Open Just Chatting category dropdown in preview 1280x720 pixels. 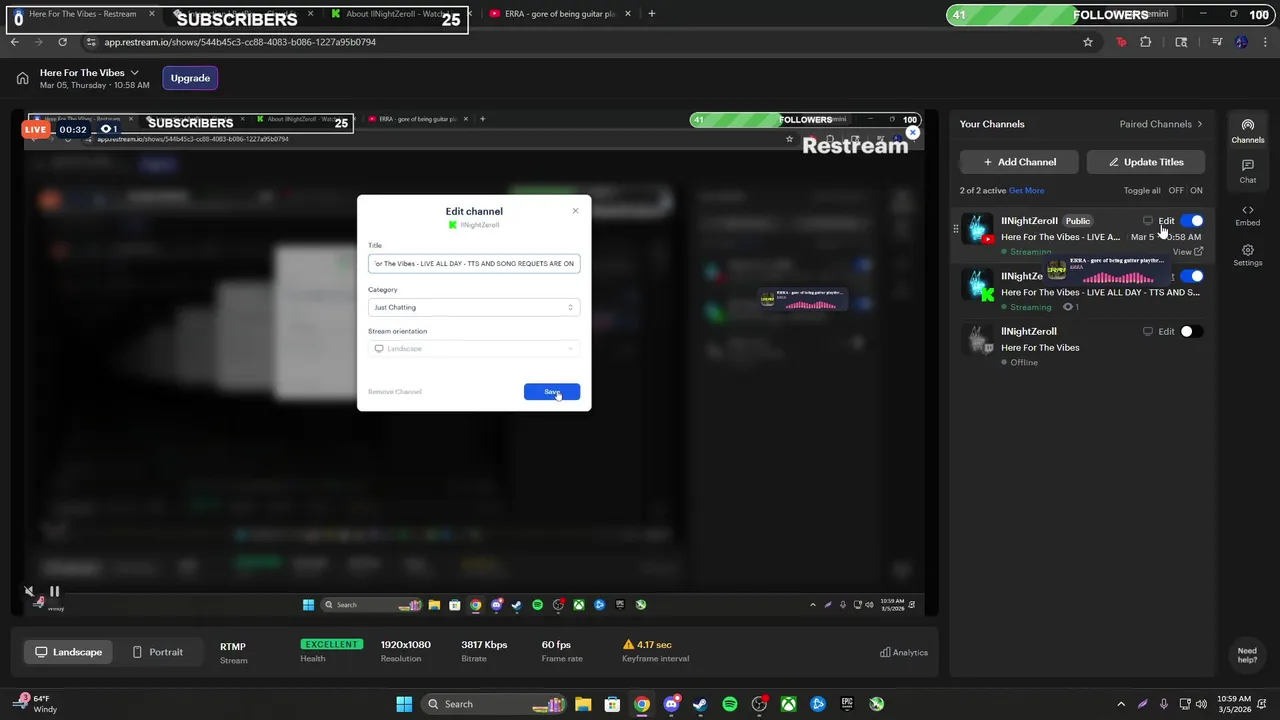coord(474,307)
